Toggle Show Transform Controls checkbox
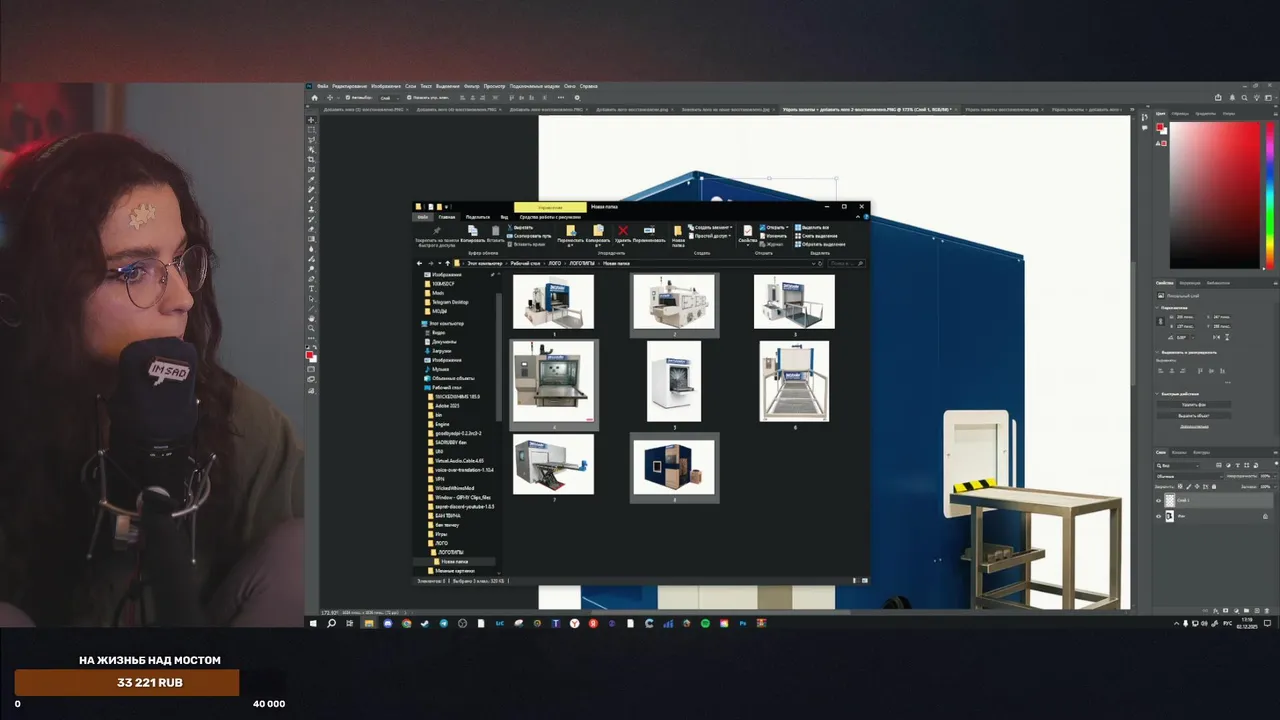1280x720 pixels. (409, 97)
